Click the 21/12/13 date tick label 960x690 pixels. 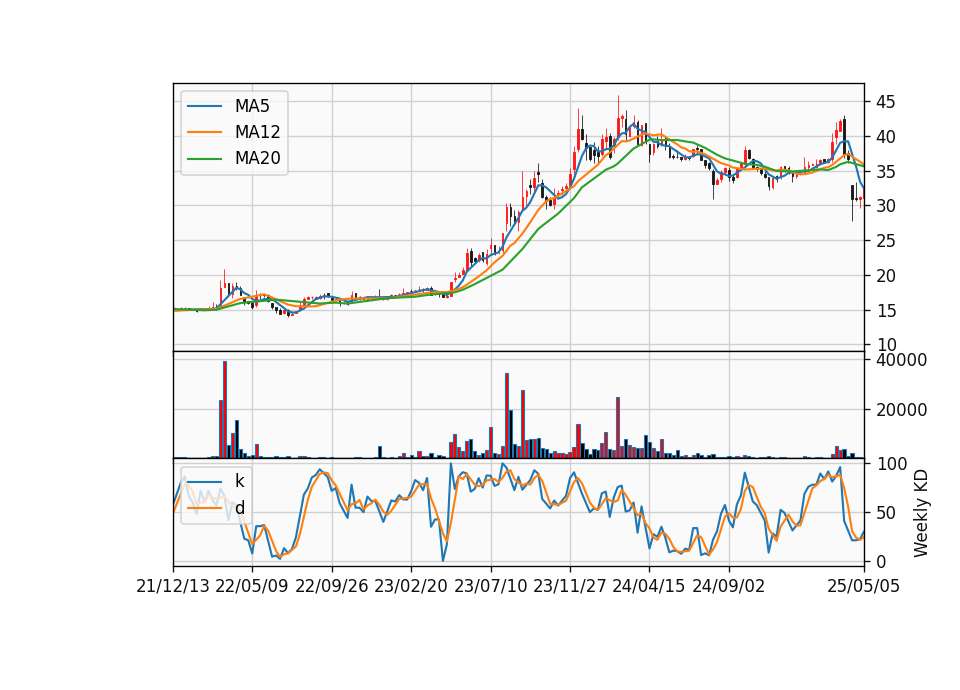[173, 587]
